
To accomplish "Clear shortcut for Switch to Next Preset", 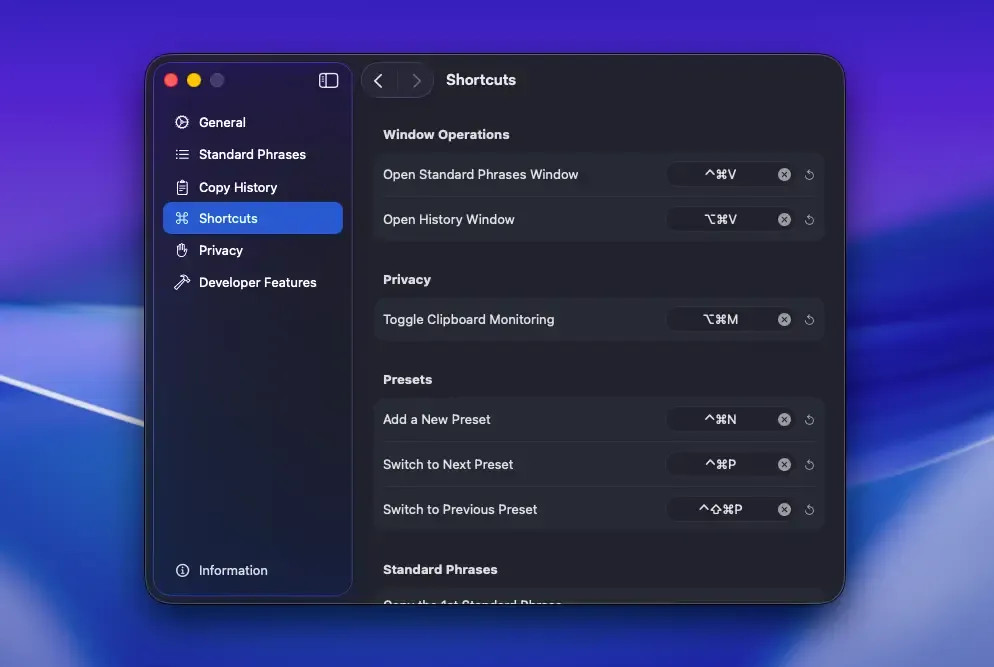I will 784,465.
